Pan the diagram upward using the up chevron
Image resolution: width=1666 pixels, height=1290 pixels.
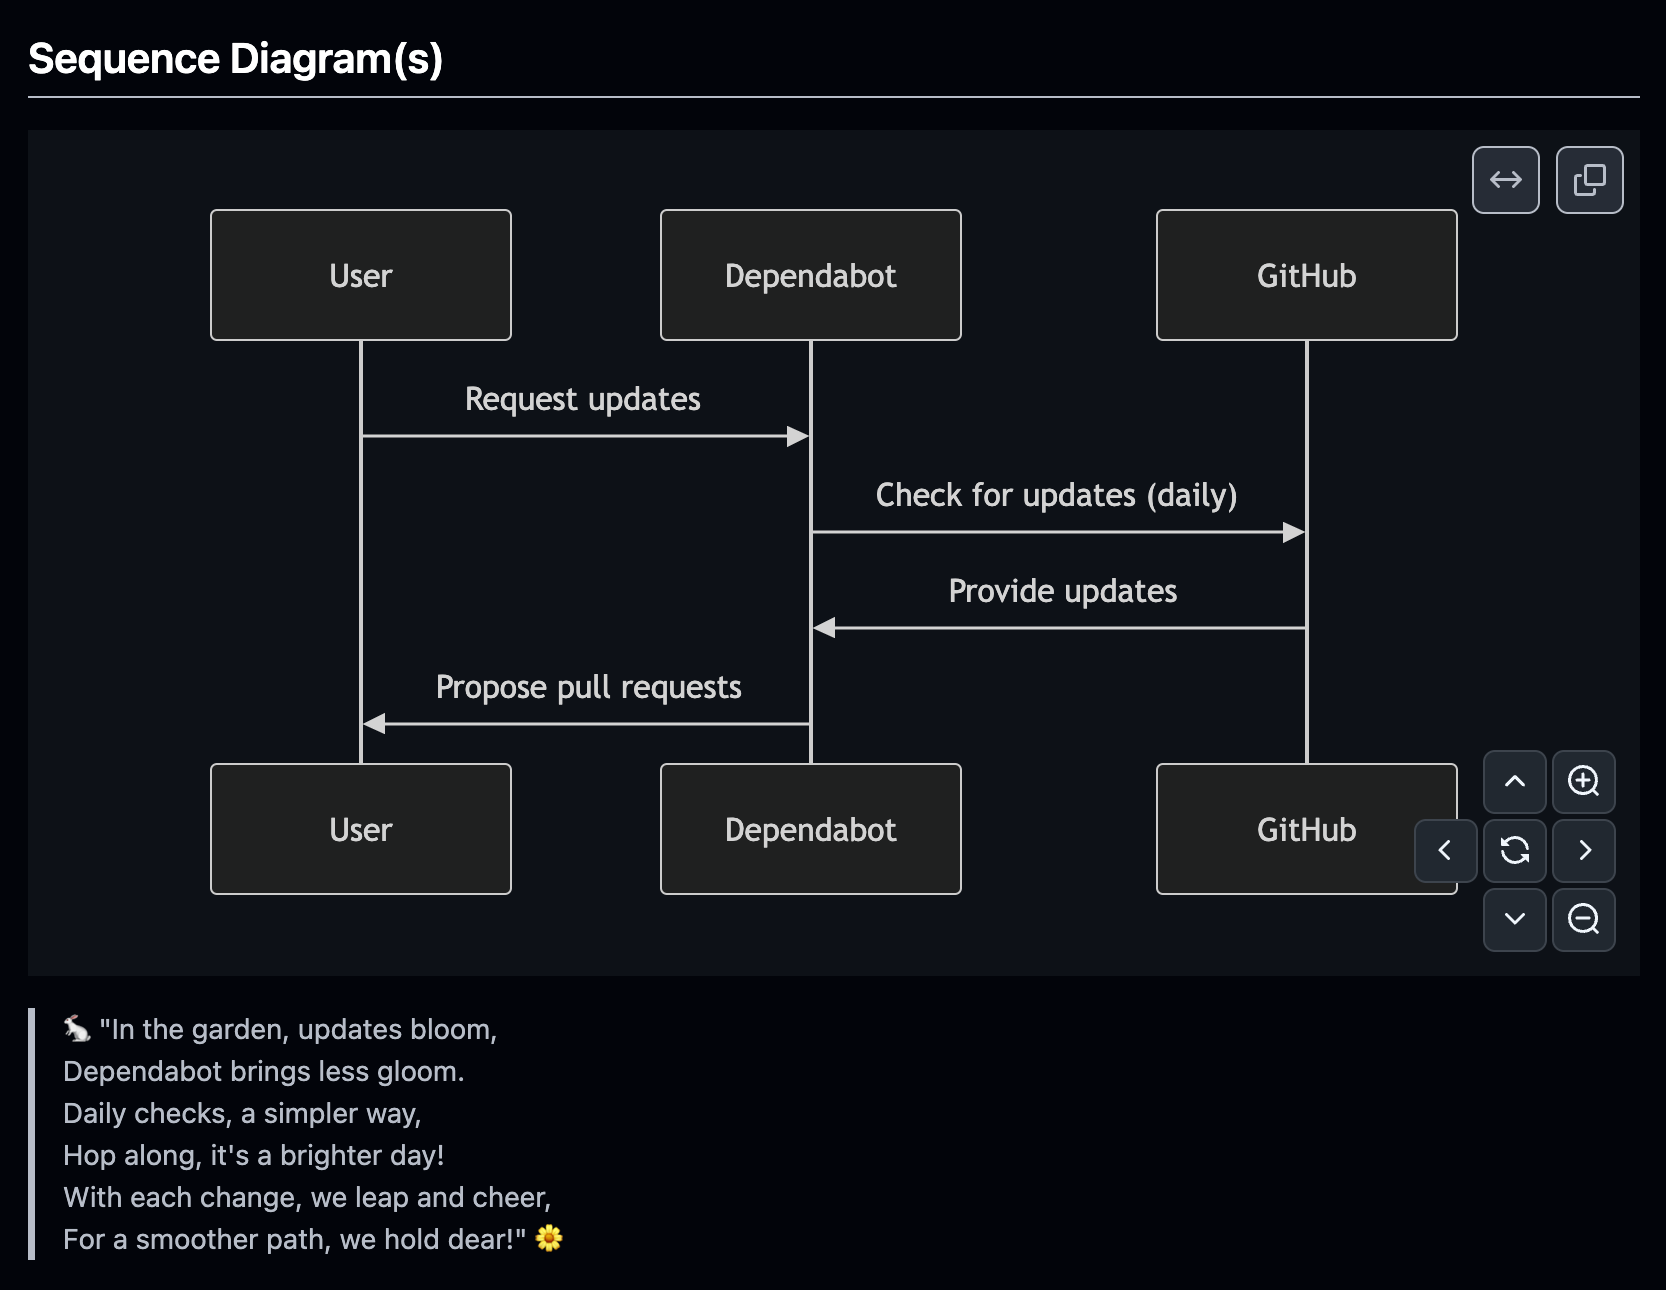(1514, 782)
